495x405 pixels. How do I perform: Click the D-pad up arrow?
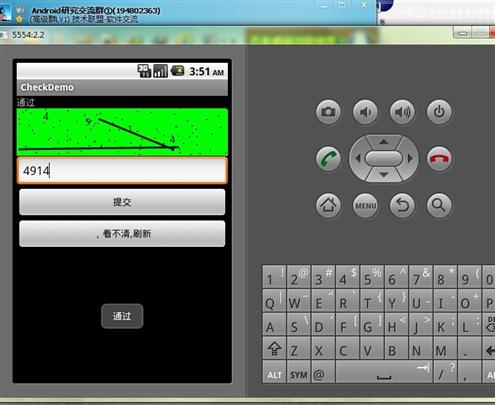(384, 142)
